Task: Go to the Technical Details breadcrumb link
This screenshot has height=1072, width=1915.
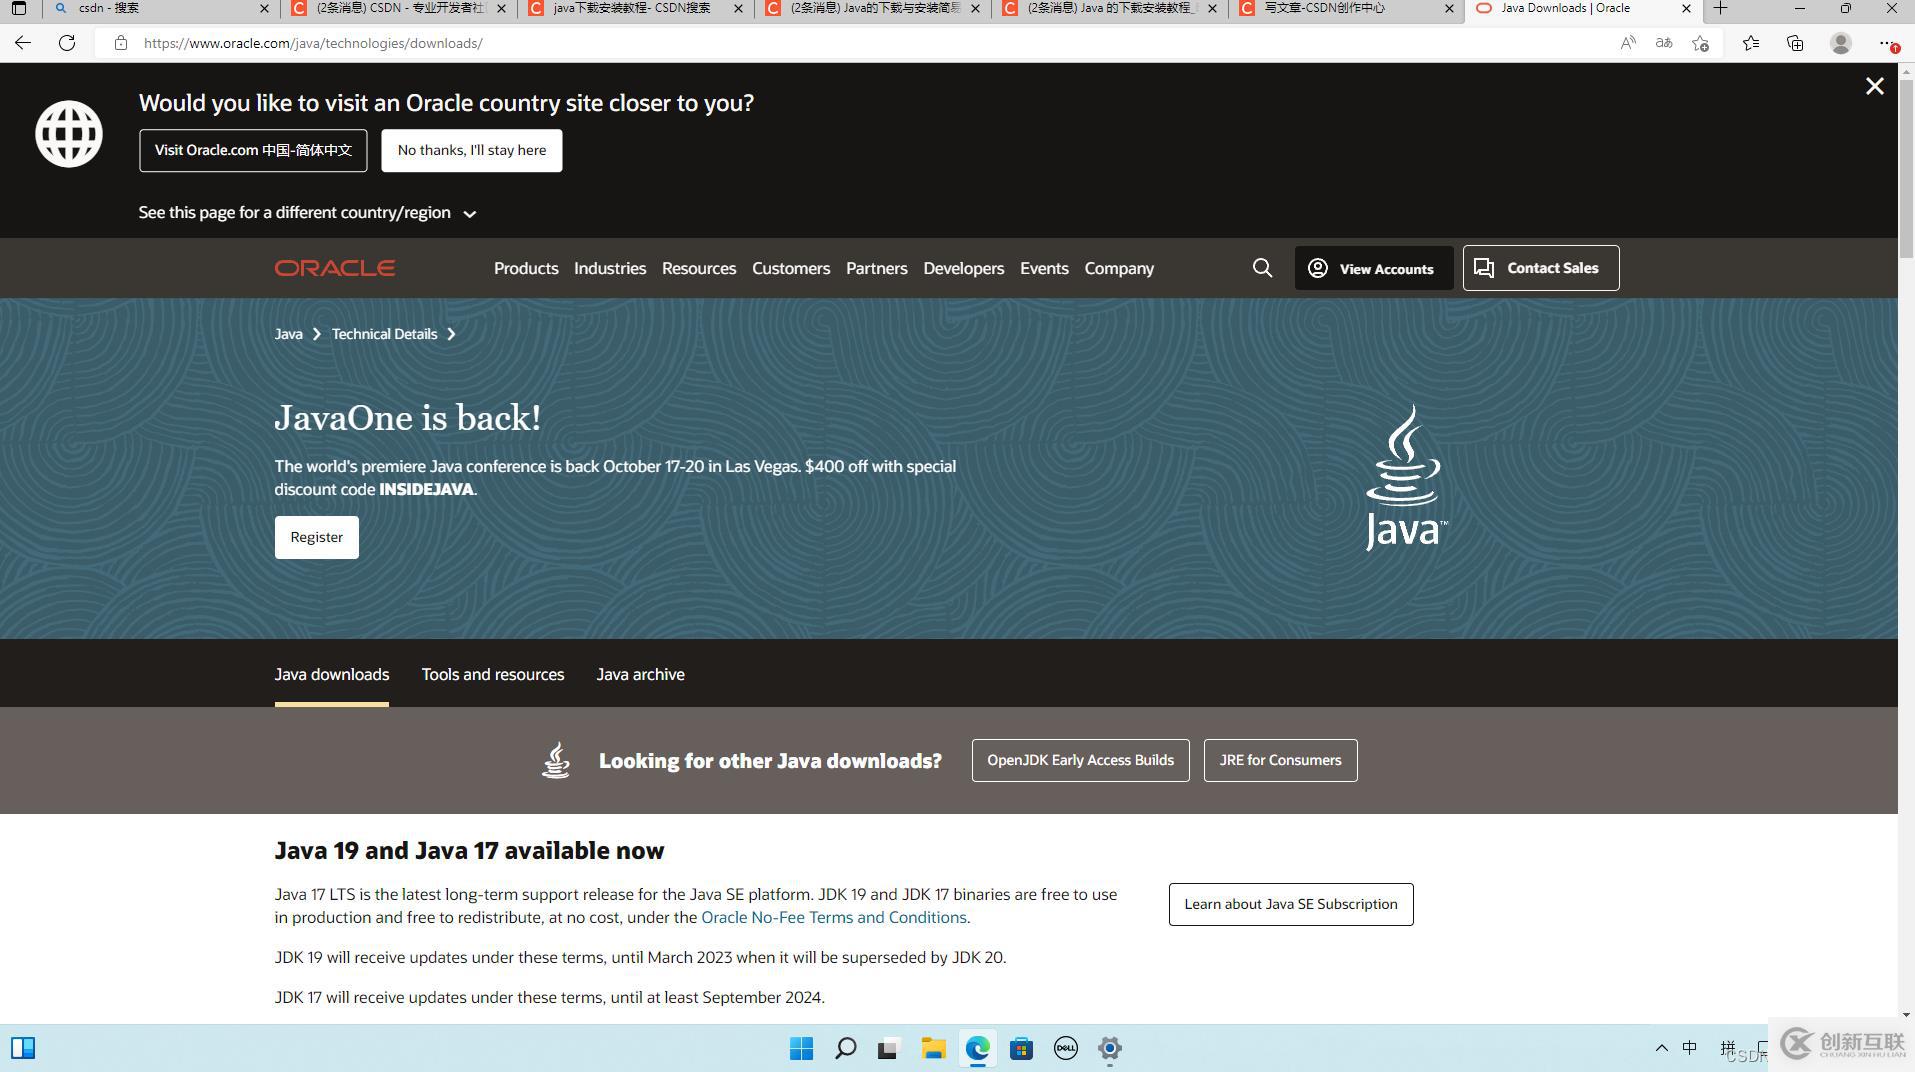Action: [385, 334]
